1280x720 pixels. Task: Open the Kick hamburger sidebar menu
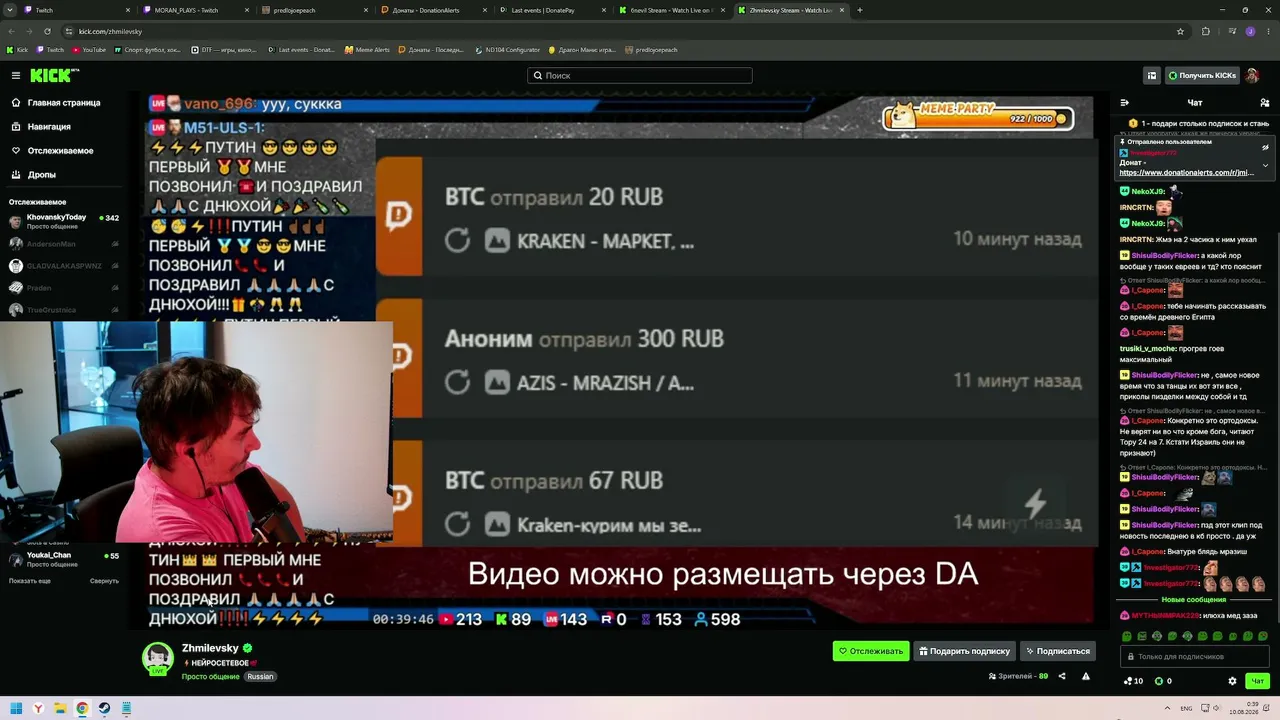(16, 75)
